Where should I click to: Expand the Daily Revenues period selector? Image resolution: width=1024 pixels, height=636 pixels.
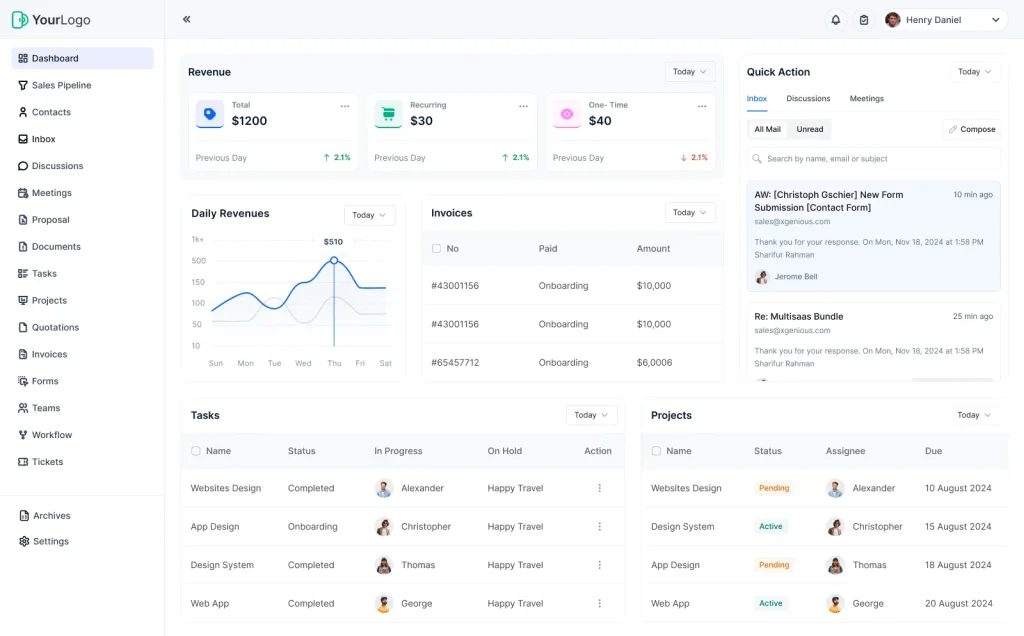pos(369,214)
